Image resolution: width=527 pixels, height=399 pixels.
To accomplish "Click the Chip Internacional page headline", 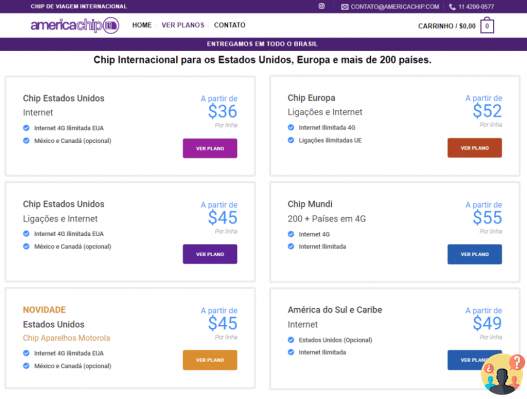I will (x=262, y=60).
